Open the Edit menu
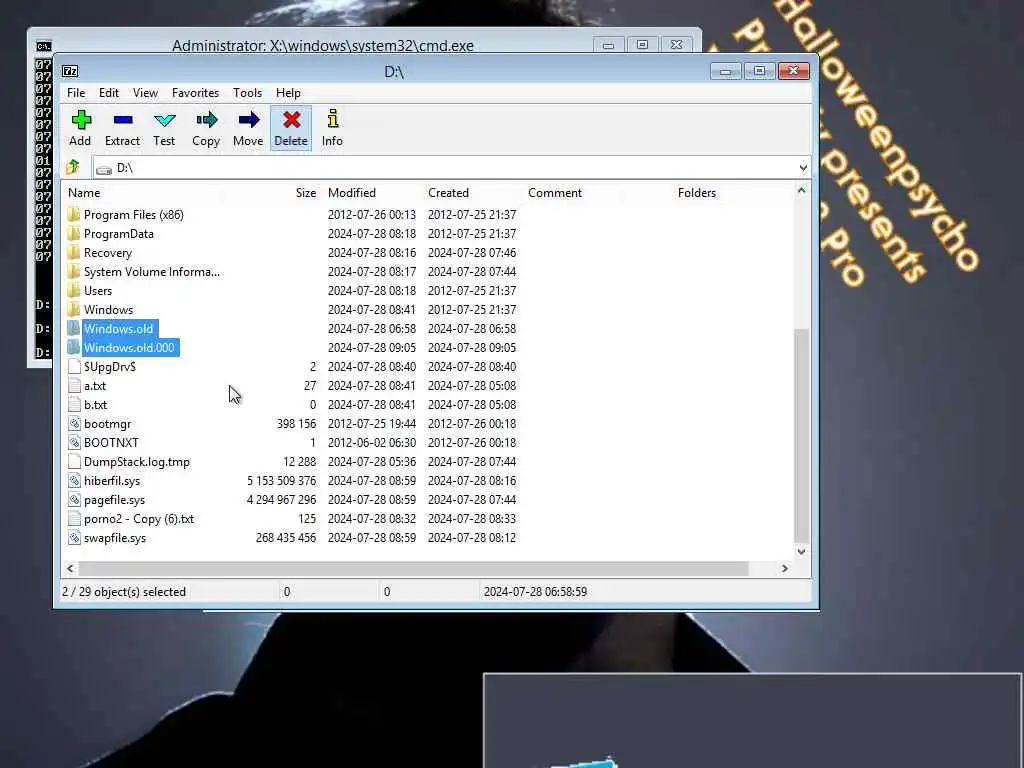 (x=108, y=93)
